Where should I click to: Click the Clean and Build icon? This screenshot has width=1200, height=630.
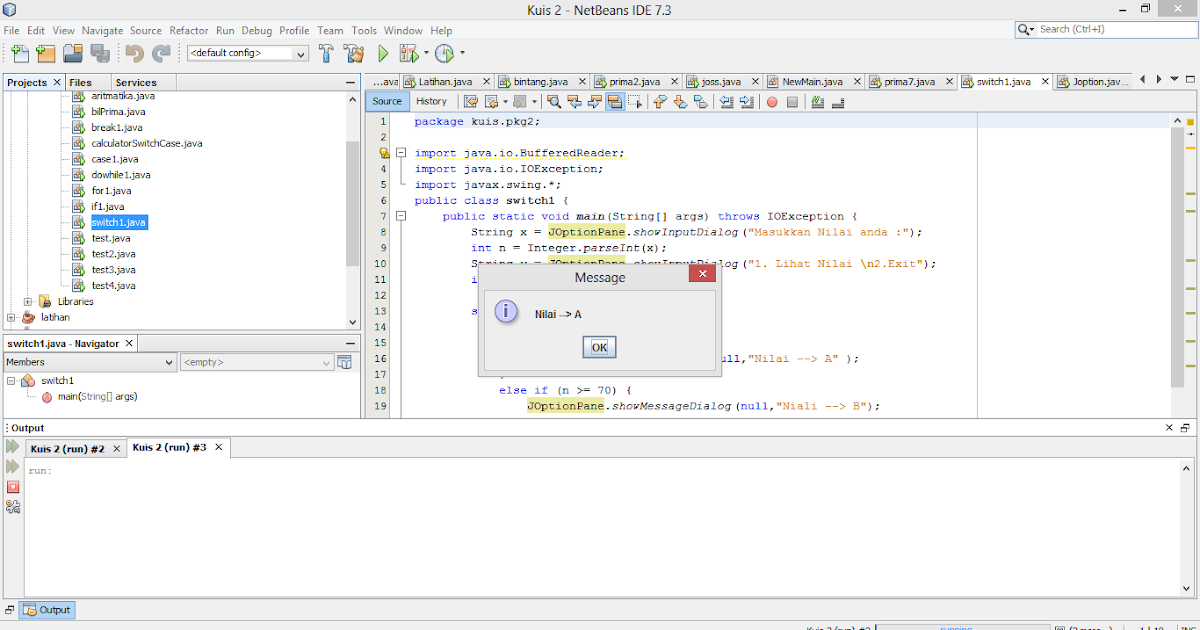coord(354,53)
